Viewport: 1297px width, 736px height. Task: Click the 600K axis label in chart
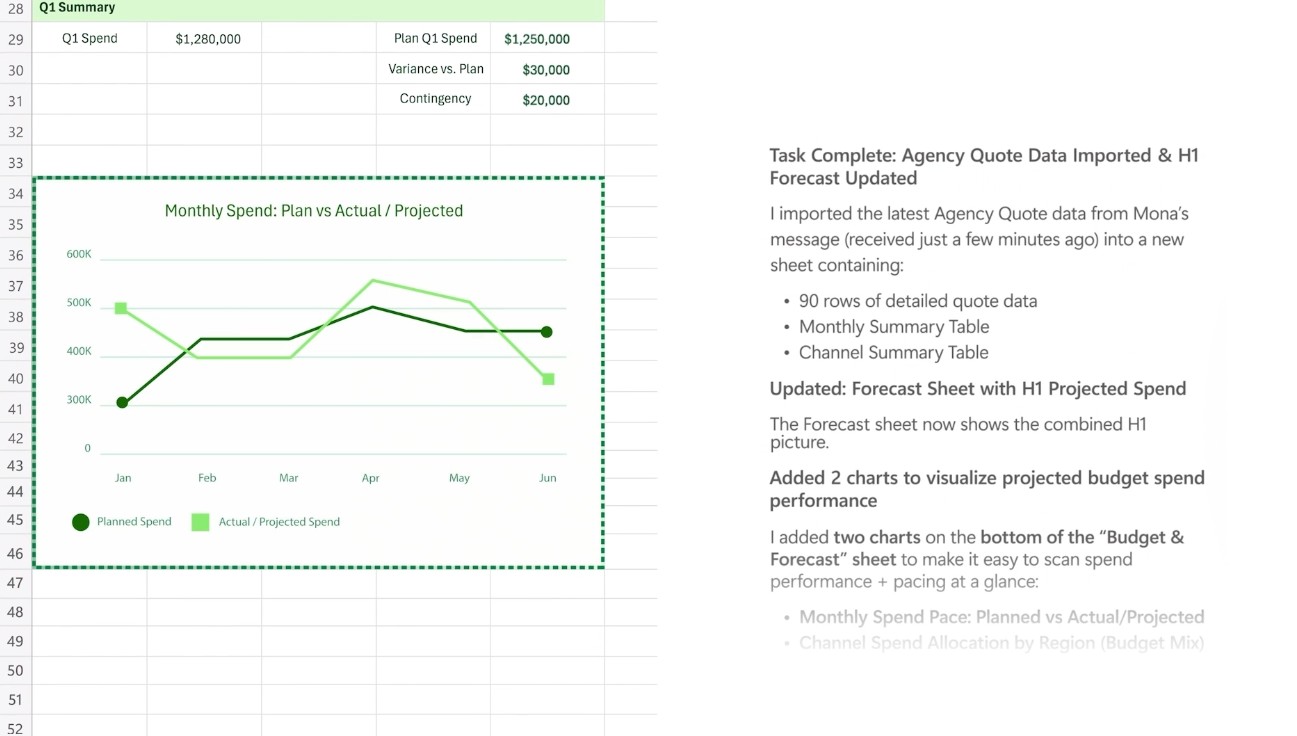79,254
